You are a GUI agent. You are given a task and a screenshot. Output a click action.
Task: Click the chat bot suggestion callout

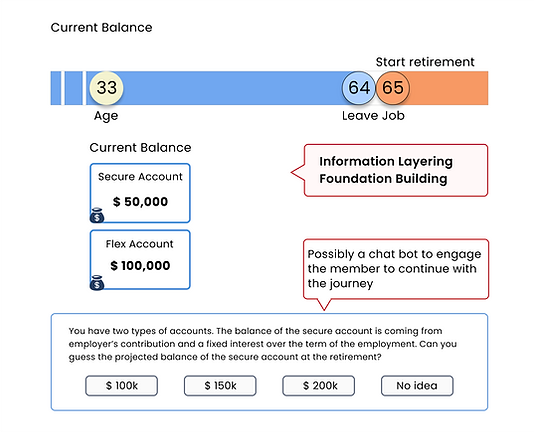[396, 269]
